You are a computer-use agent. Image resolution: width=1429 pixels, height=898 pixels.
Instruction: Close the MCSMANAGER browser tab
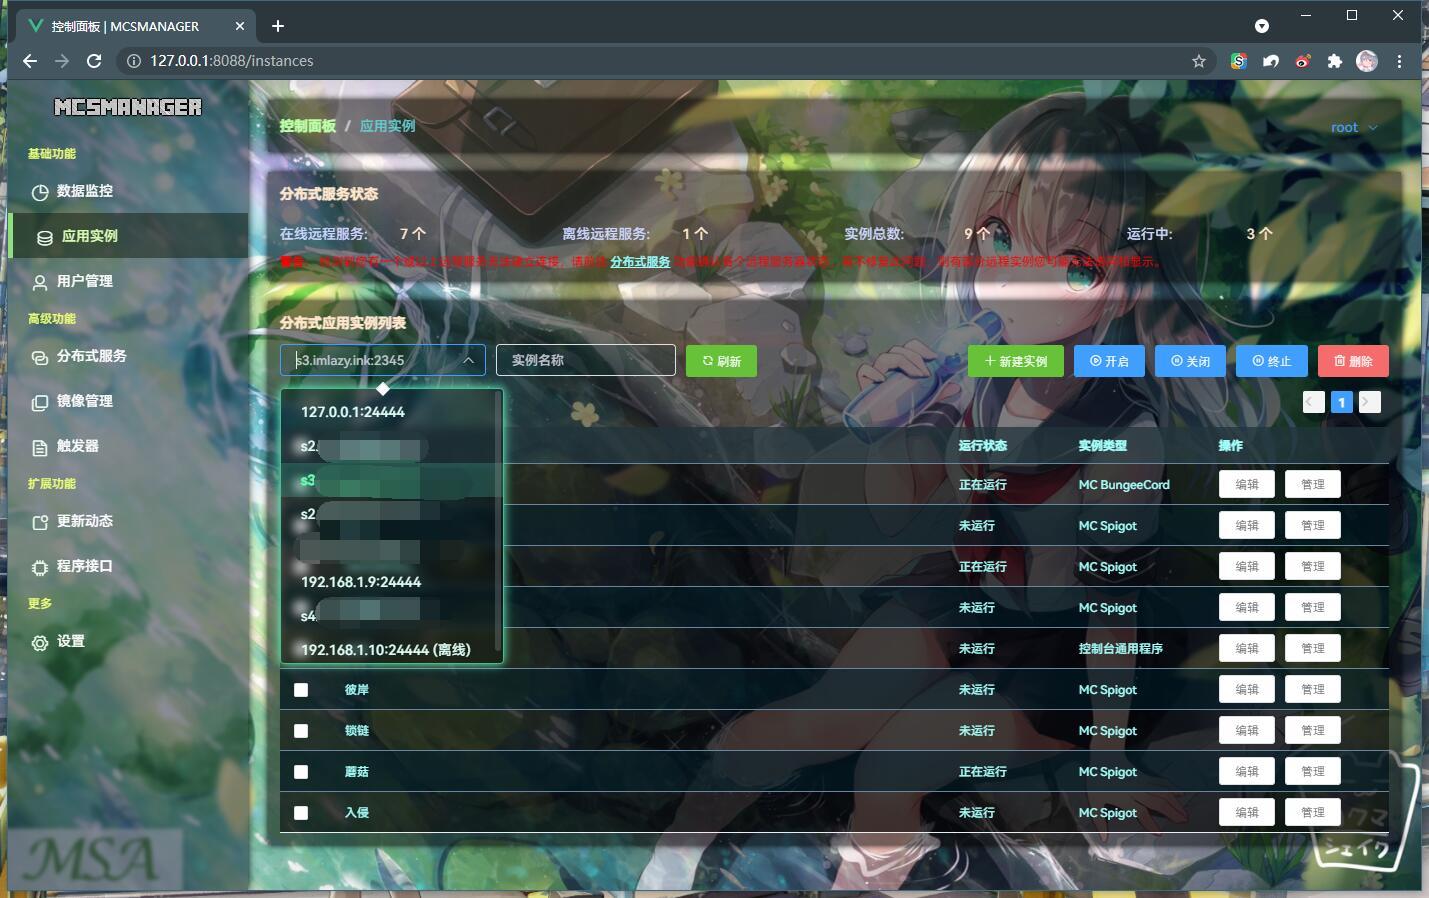(x=240, y=26)
